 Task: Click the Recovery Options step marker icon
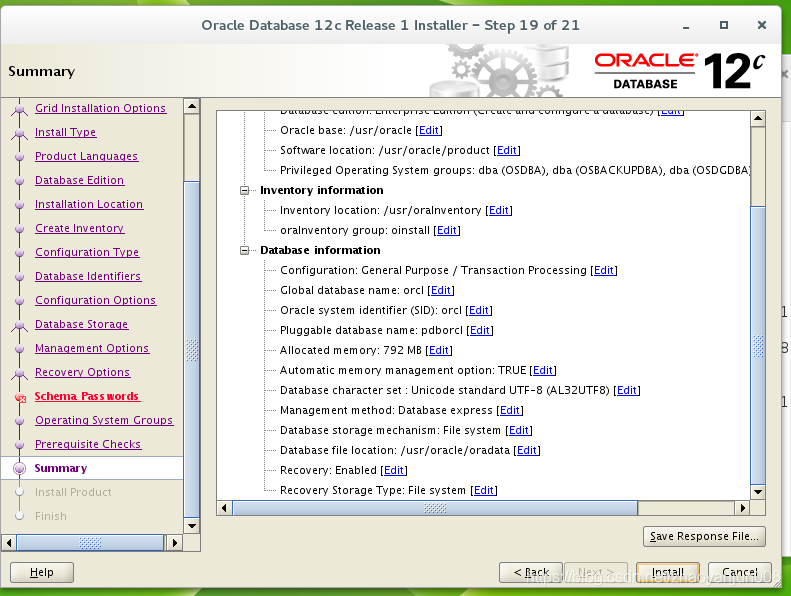(20, 372)
